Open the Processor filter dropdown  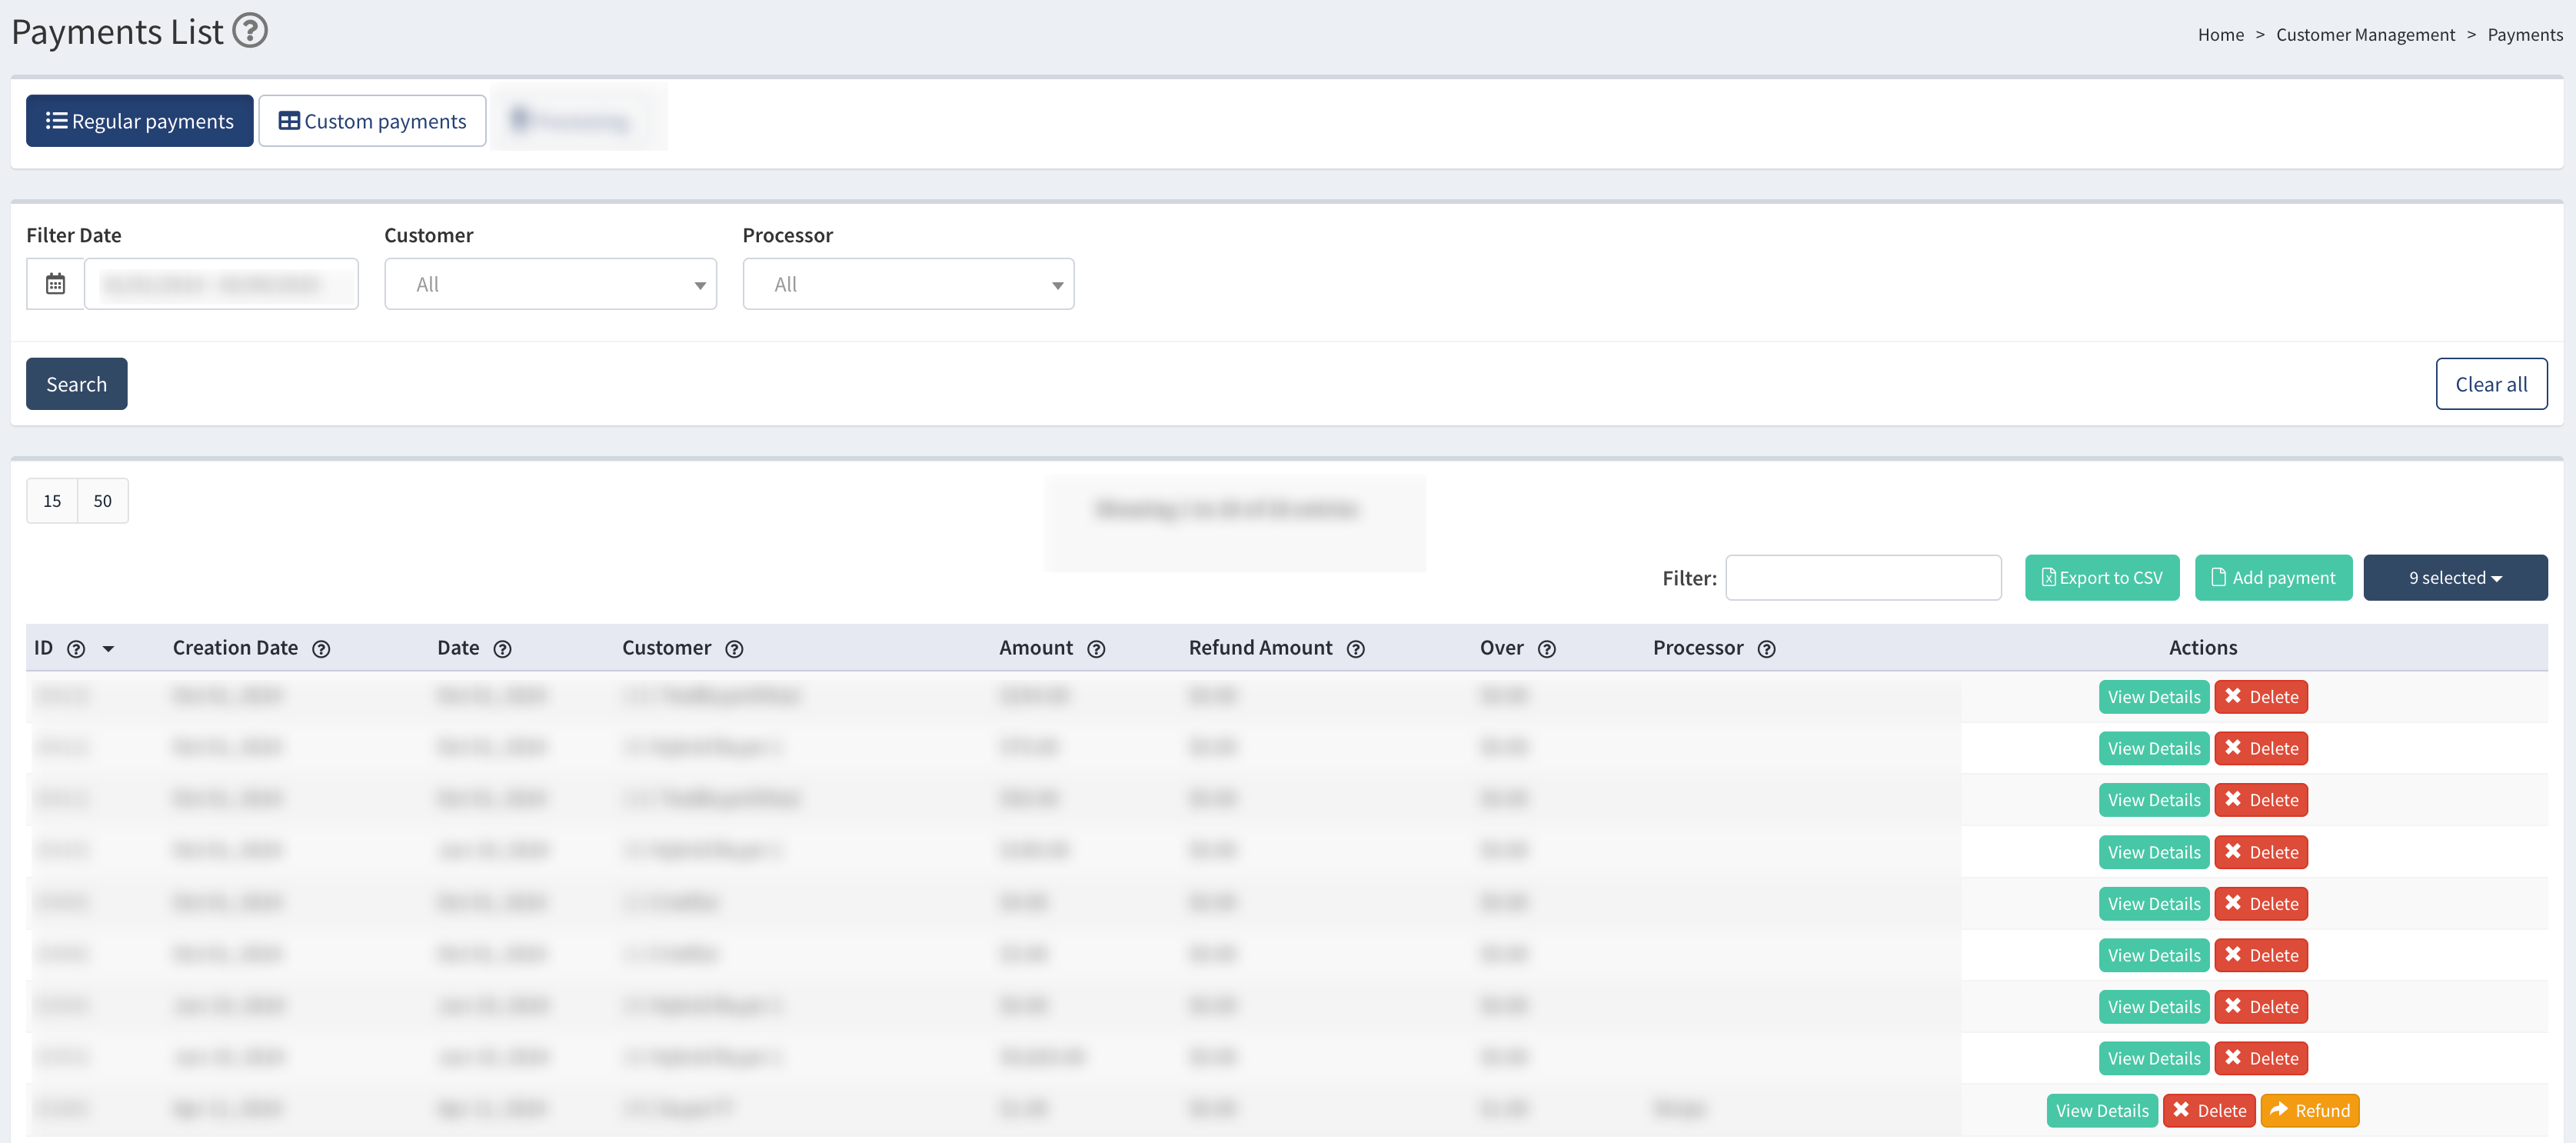(x=907, y=283)
